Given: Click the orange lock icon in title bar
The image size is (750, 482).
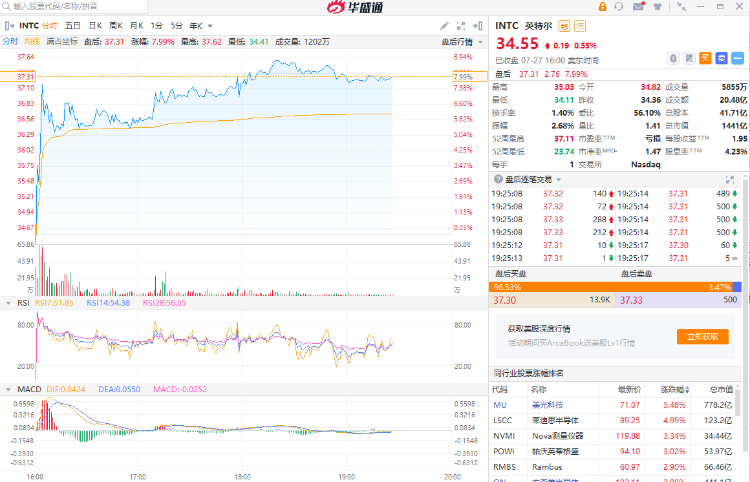Looking at the screenshot, I should click(602, 7).
